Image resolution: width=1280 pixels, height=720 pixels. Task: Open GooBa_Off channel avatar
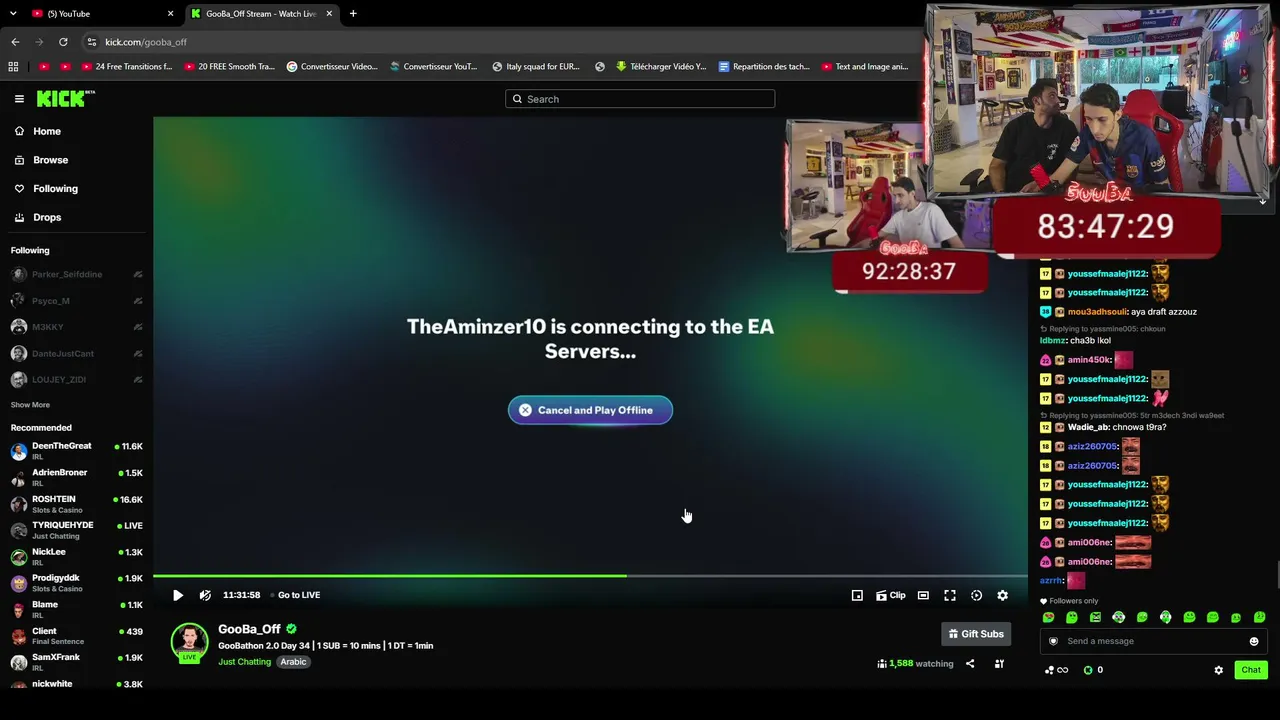click(189, 643)
